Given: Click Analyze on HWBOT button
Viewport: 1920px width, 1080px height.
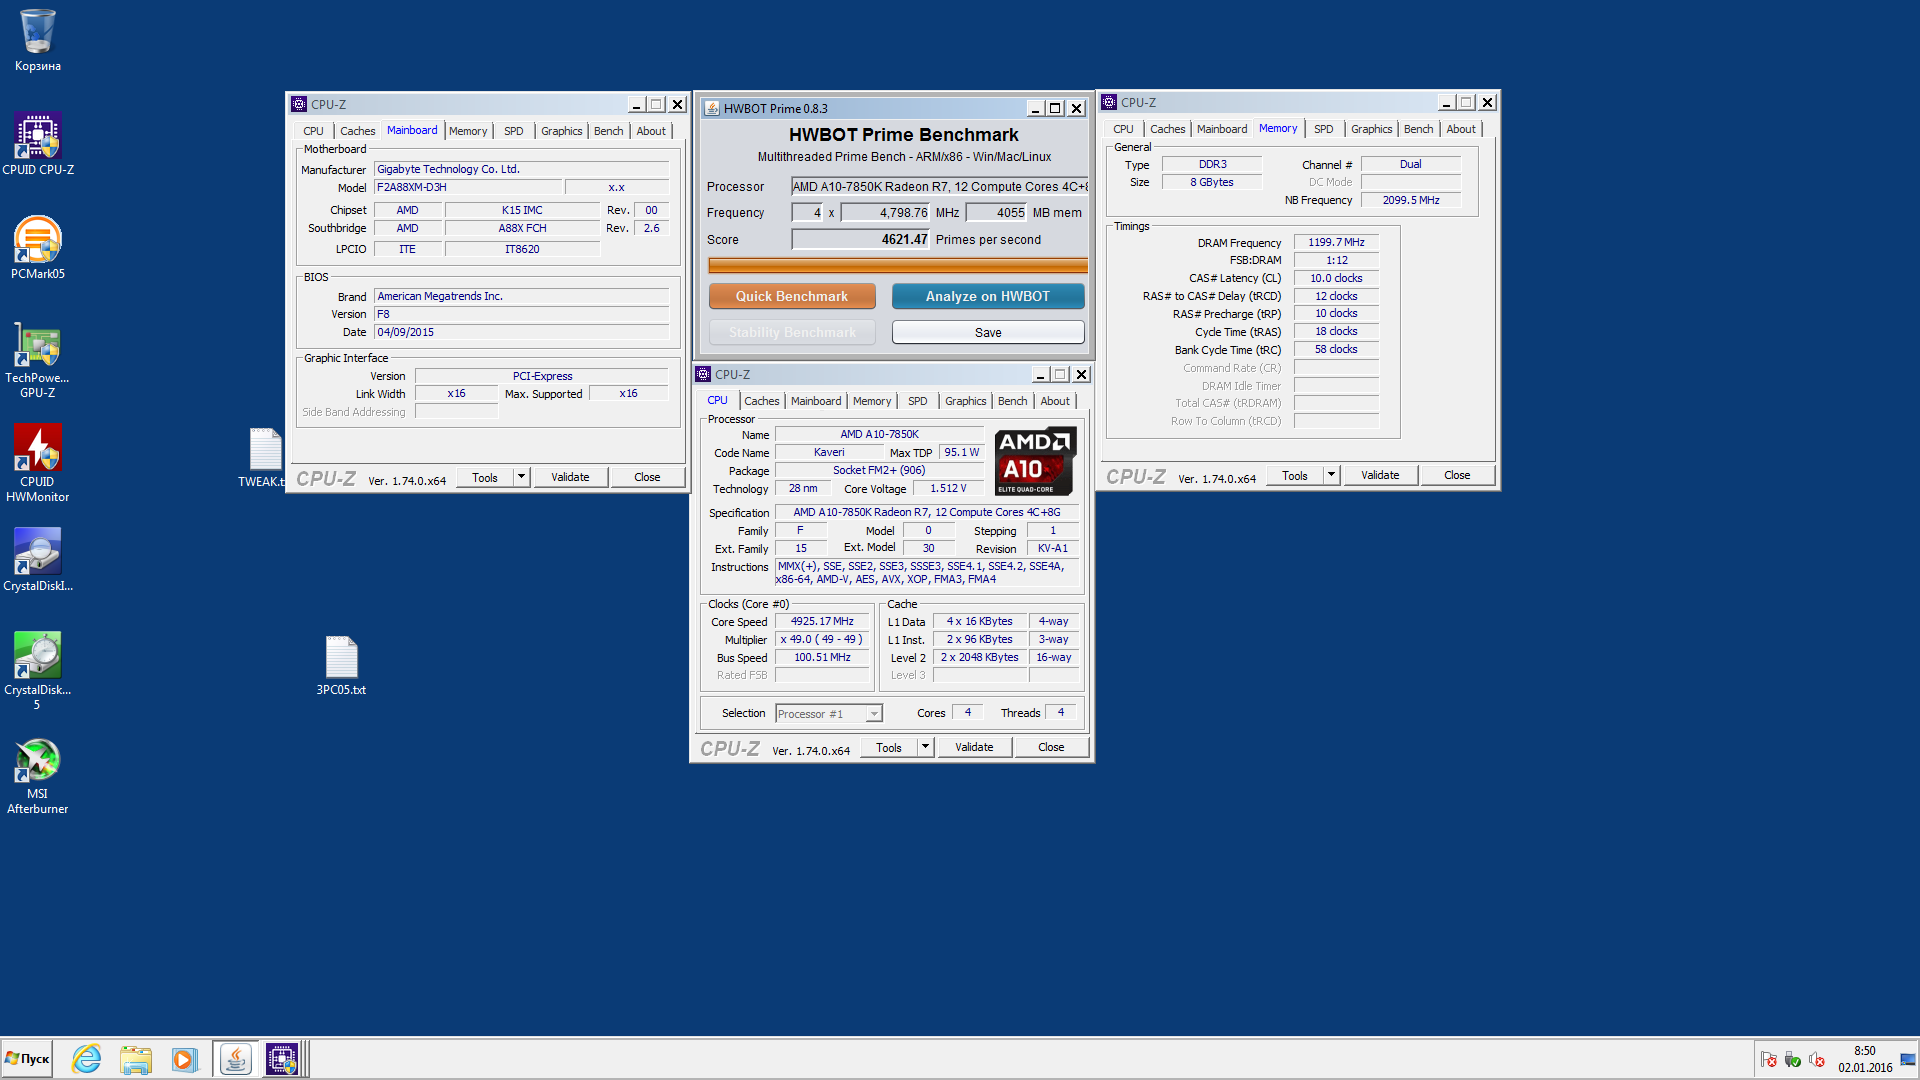Looking at the screenshot, I should 988,296.
